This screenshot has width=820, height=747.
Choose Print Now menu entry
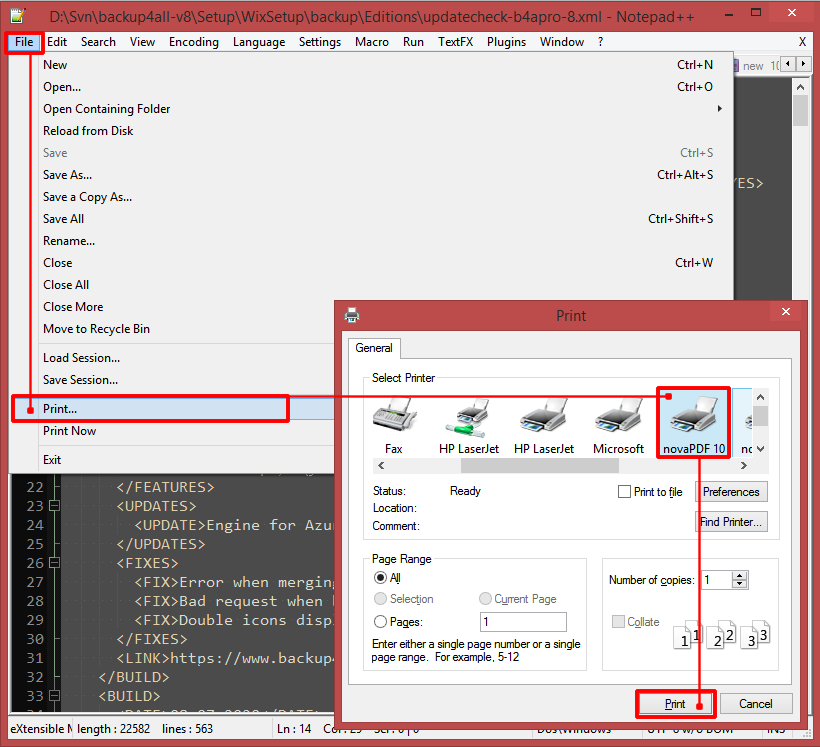click(173, 431)
